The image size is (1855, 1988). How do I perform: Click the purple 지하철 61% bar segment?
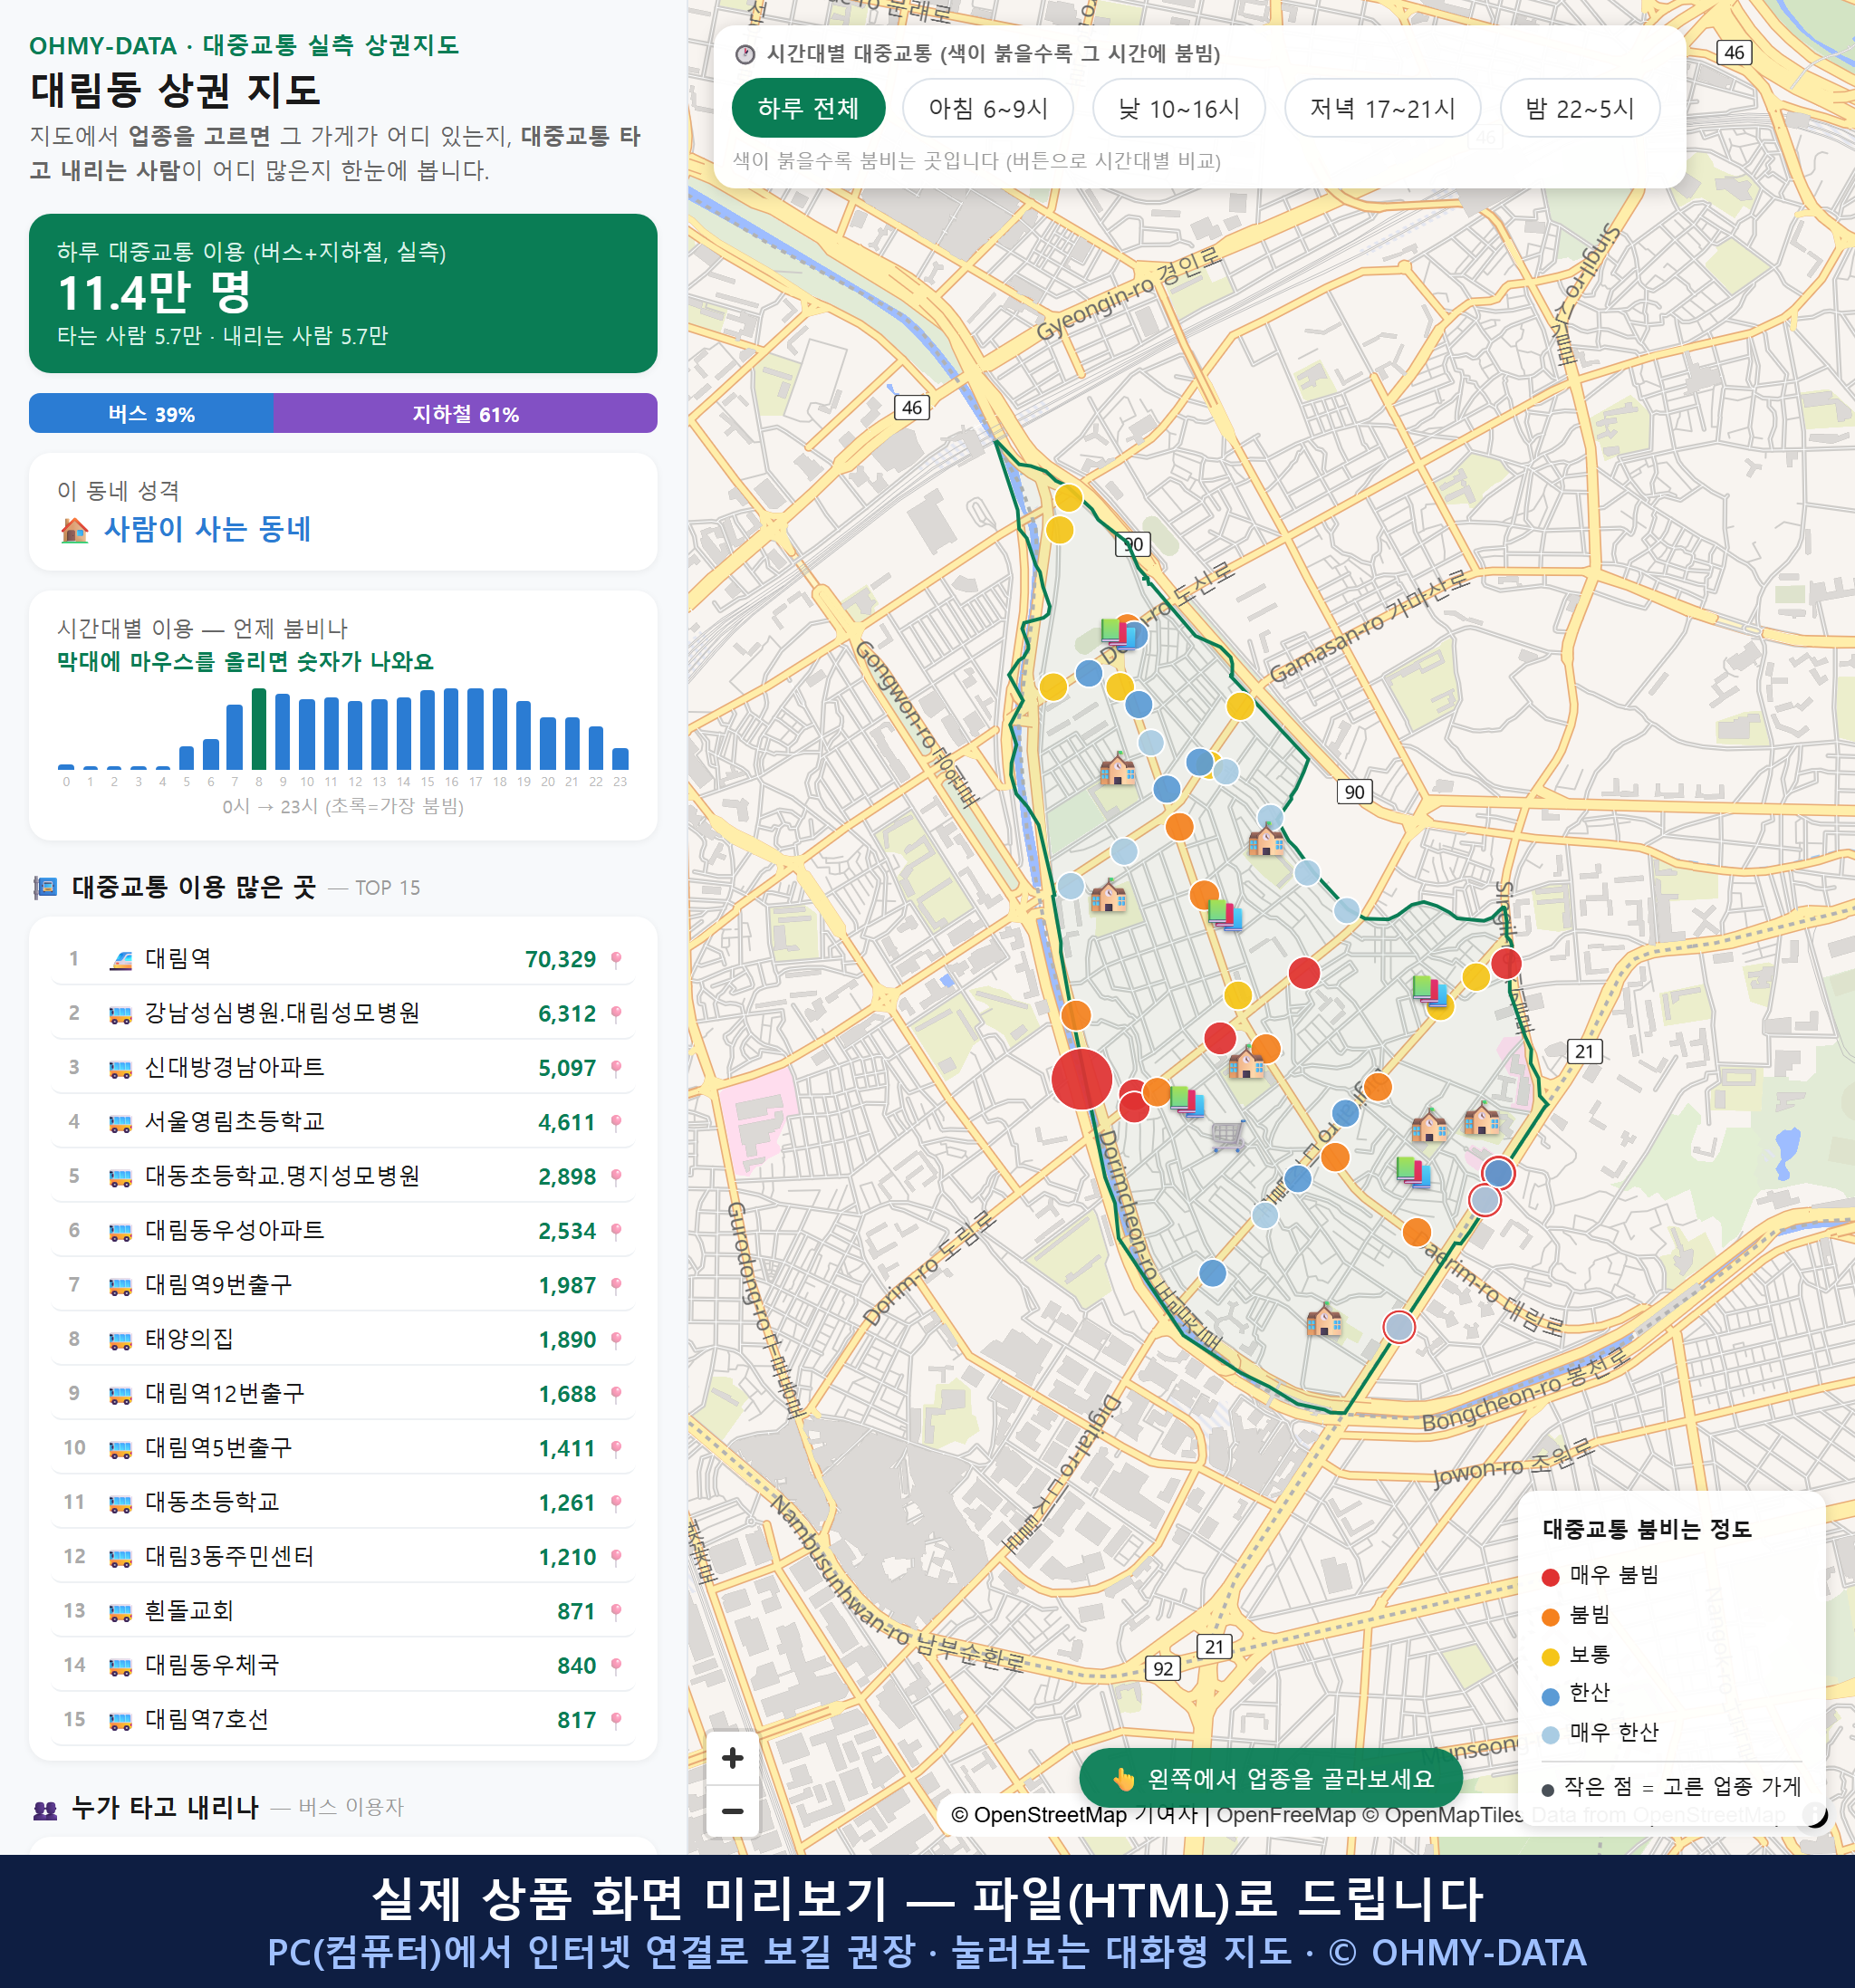tap(465, 413)
